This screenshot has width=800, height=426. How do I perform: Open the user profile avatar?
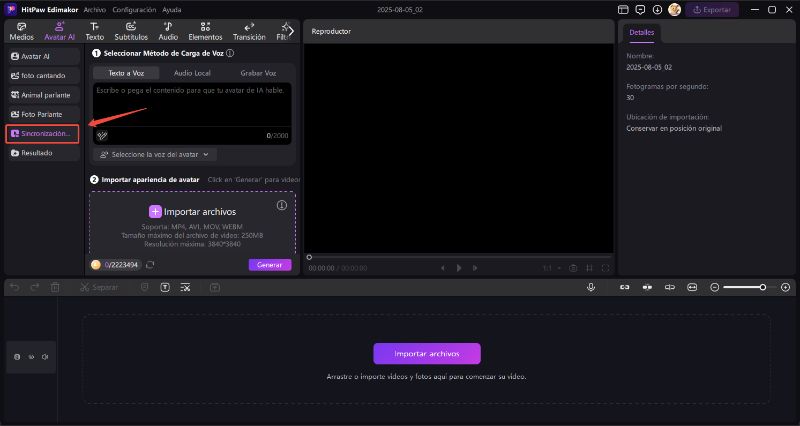[674, 9]
